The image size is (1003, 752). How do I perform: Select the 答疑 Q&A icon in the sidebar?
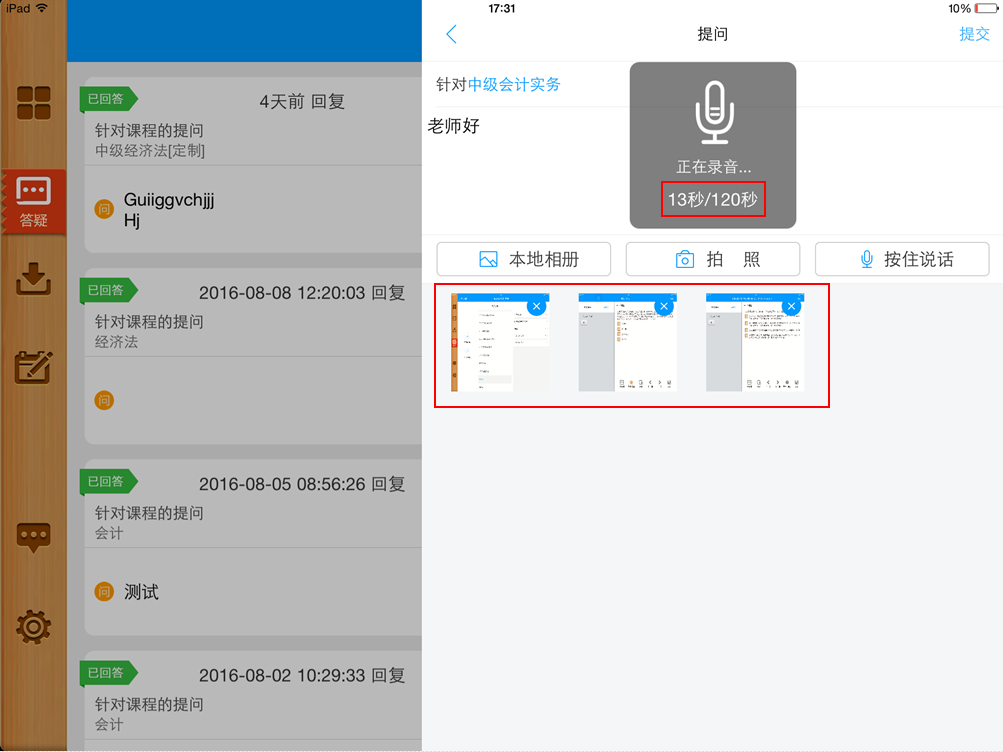[x=33, y=201]
